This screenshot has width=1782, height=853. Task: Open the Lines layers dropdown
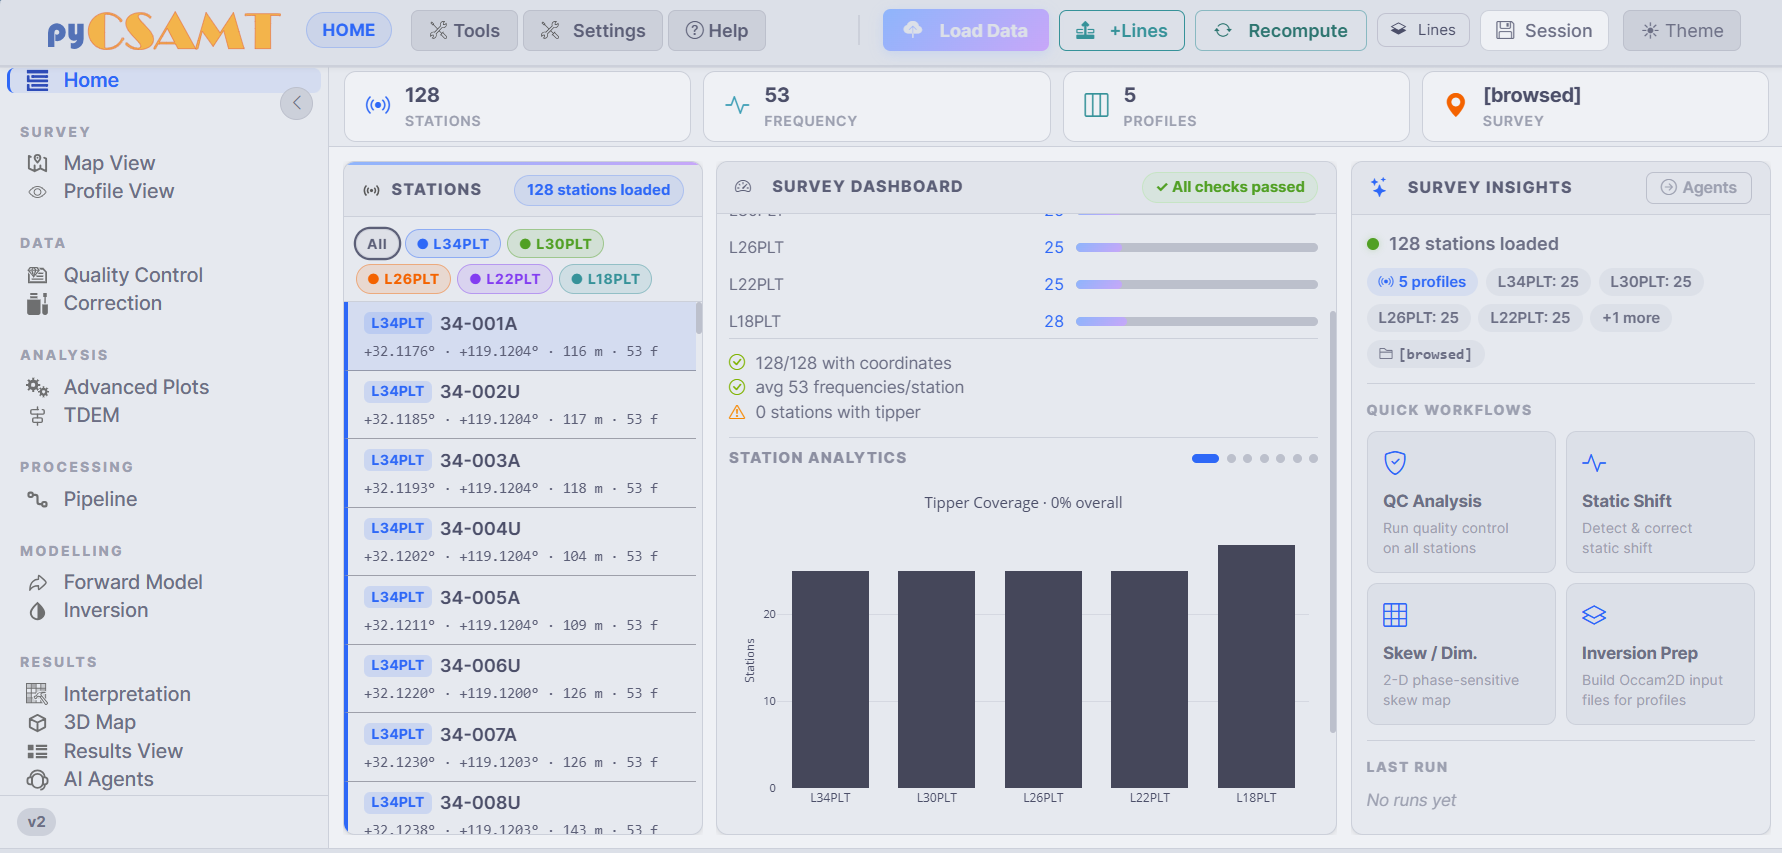[x=1423, y=30]
